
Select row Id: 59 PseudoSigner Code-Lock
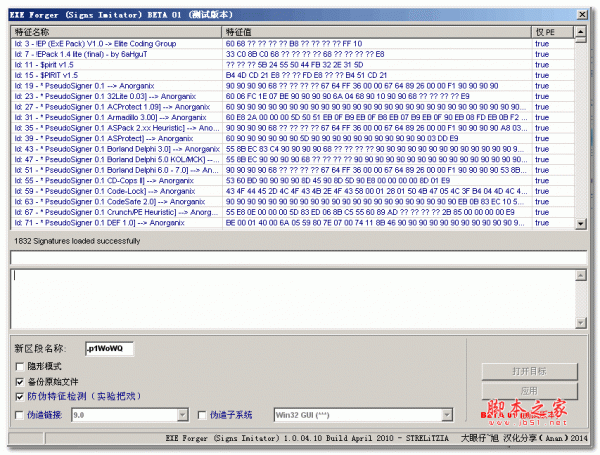[293, 191]
